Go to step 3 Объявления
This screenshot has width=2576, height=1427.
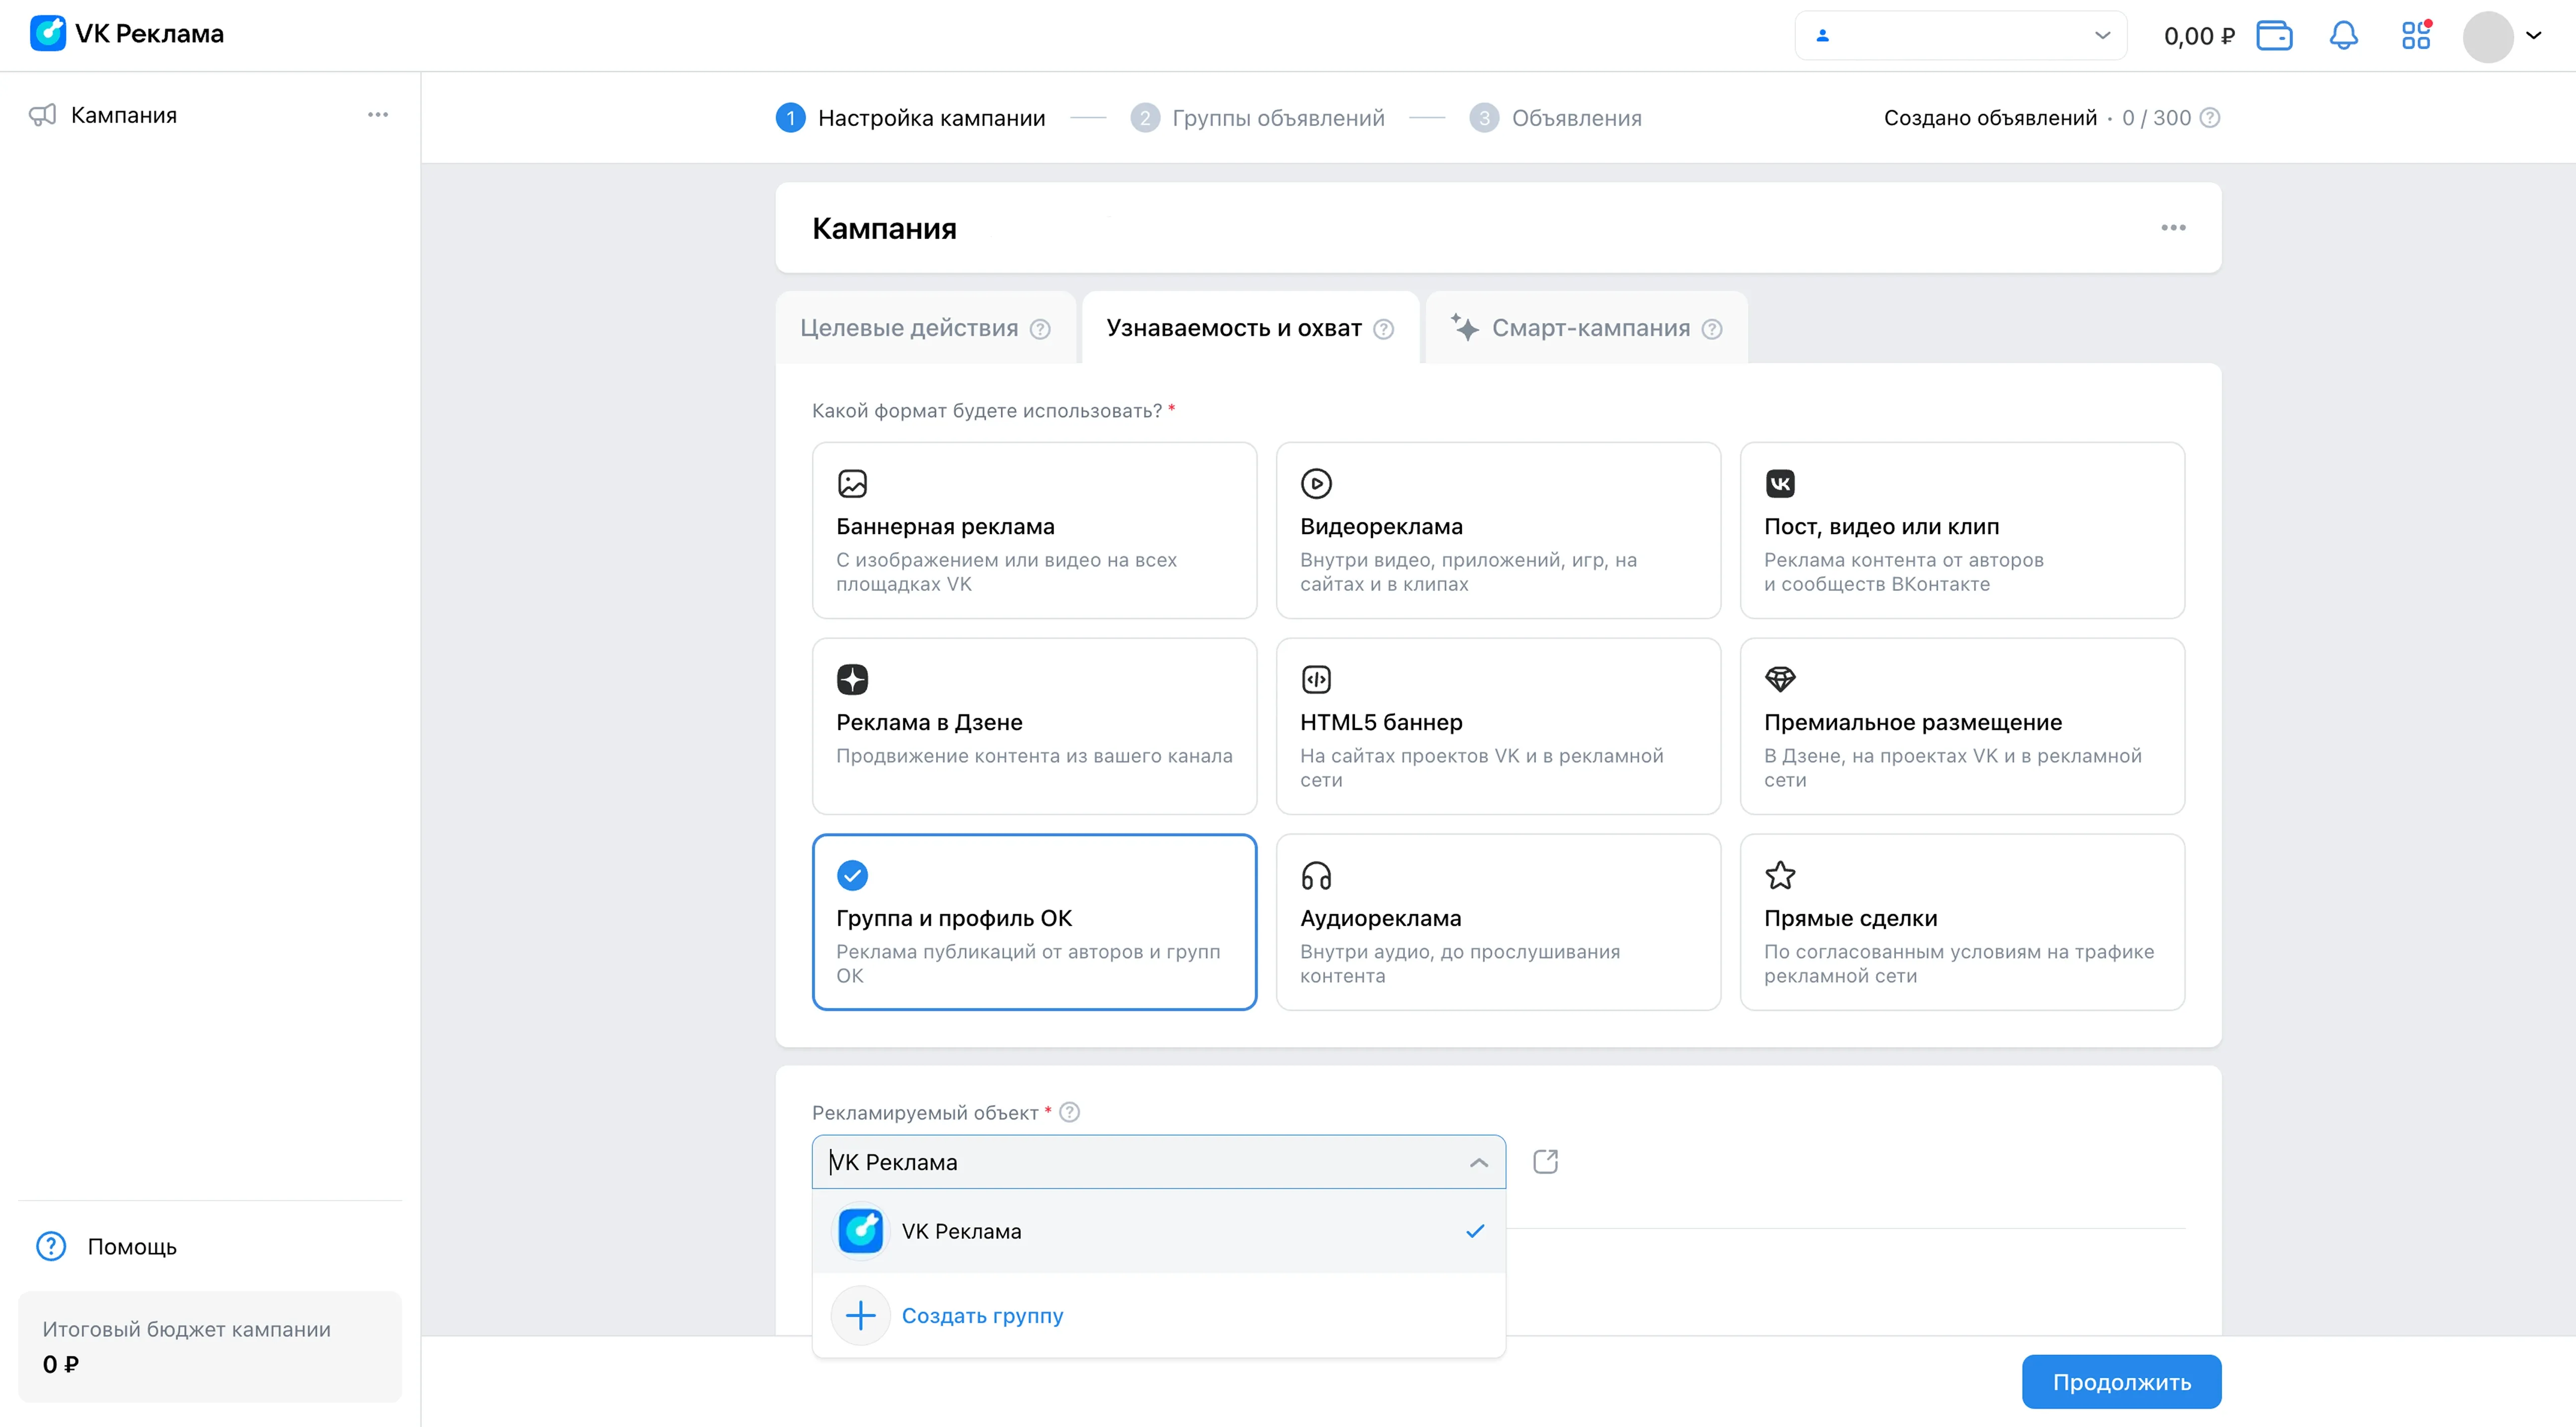click(1555, 118)
